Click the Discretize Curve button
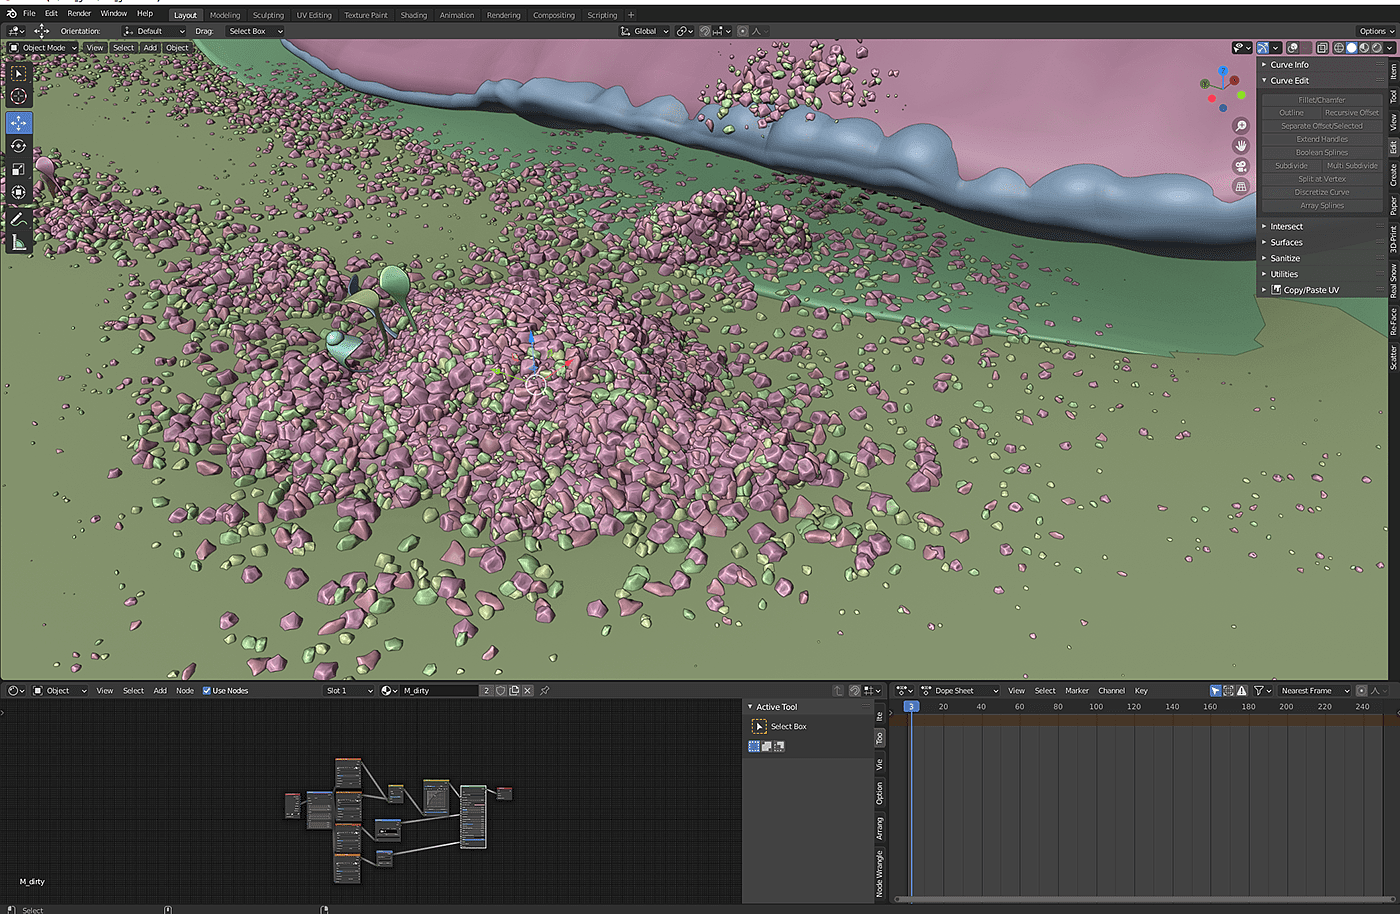Image resolution: width=1400 pixels, height=914 pixels. pos(1321,192)
